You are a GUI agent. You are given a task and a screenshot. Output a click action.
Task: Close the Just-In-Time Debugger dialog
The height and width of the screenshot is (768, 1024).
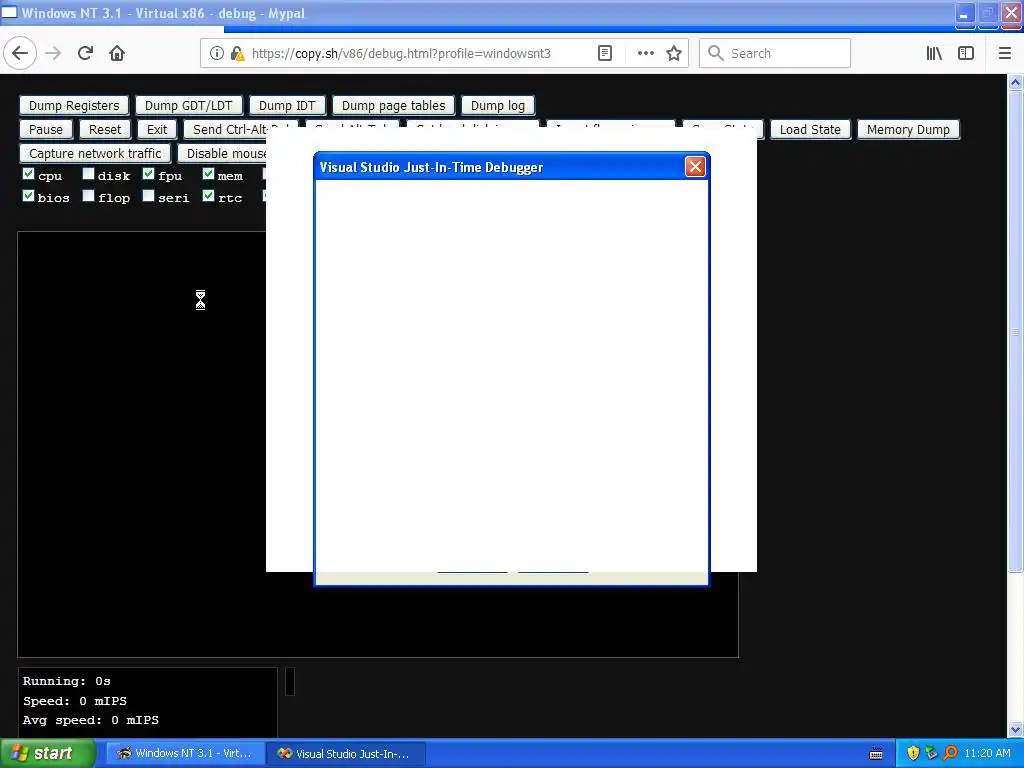pos(695,167)
